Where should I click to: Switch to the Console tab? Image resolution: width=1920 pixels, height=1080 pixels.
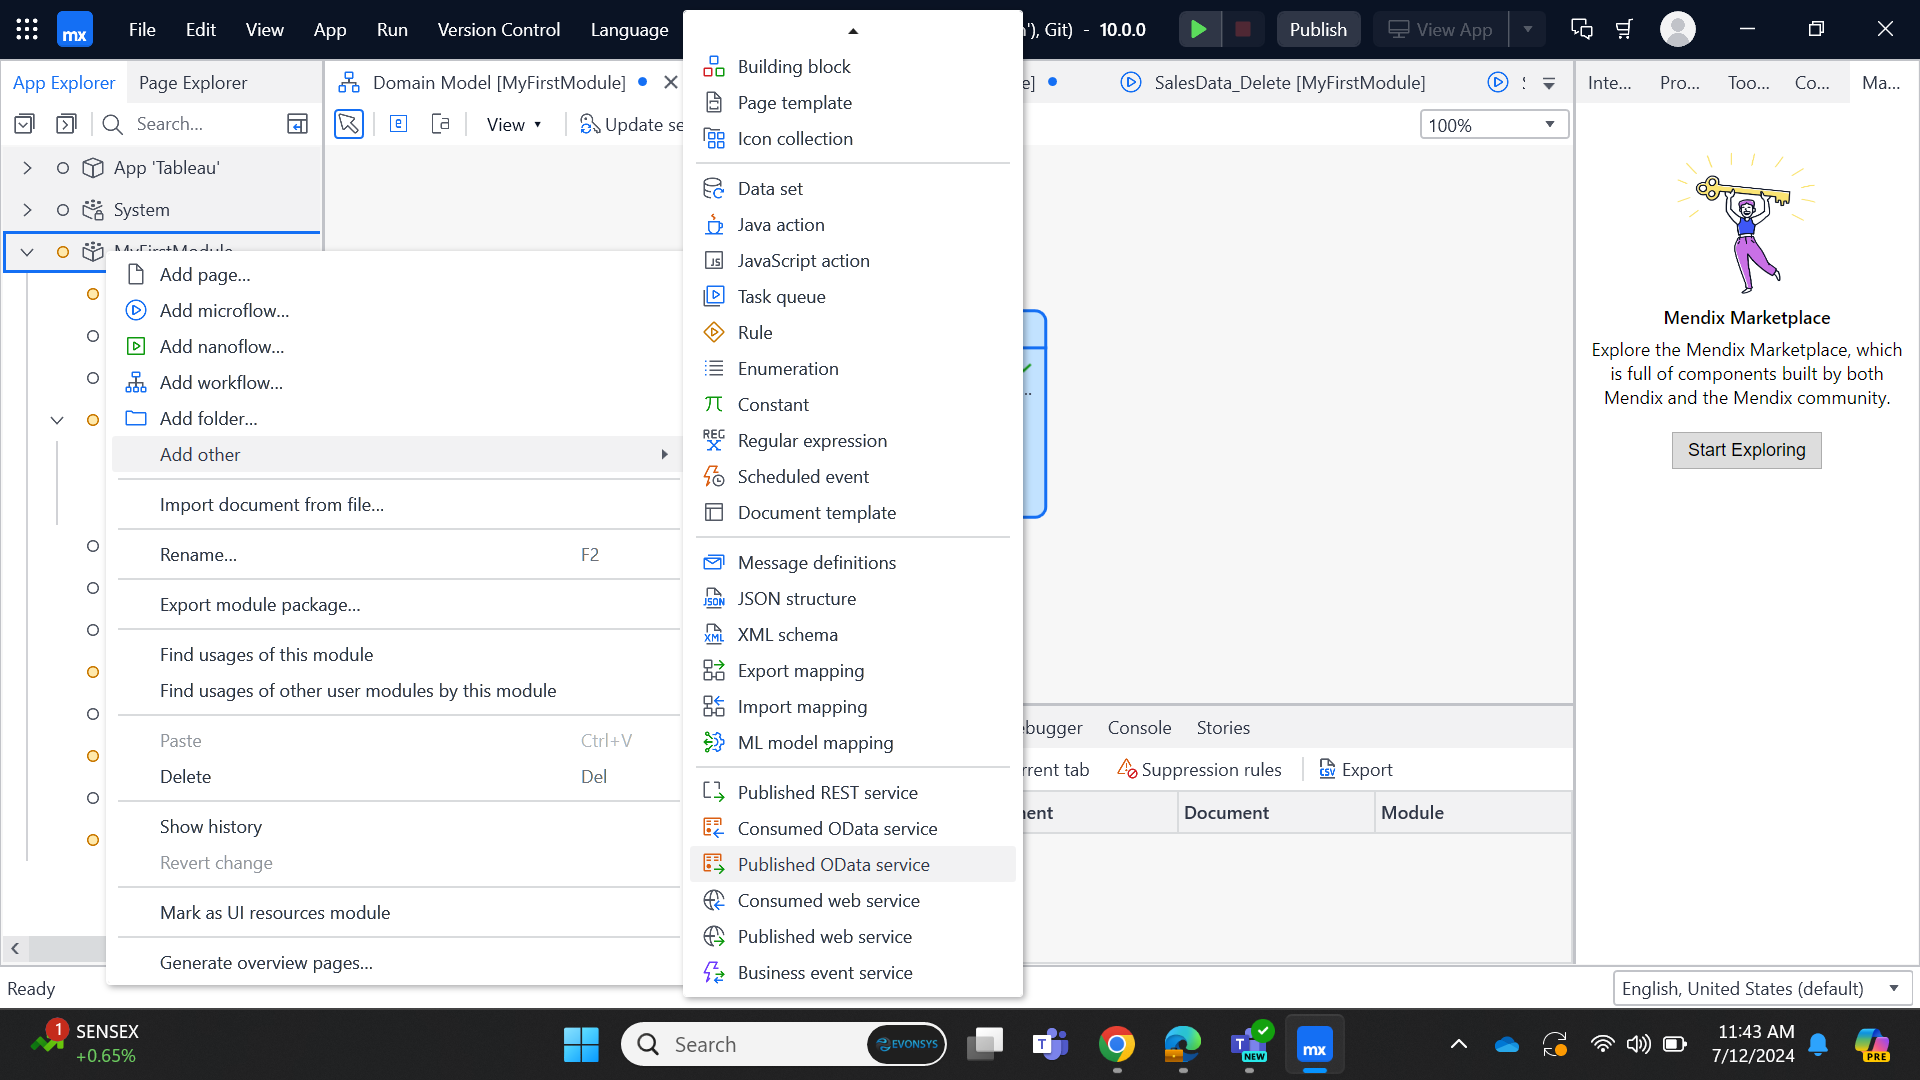pyautogui.click(x=1139, y=727)
